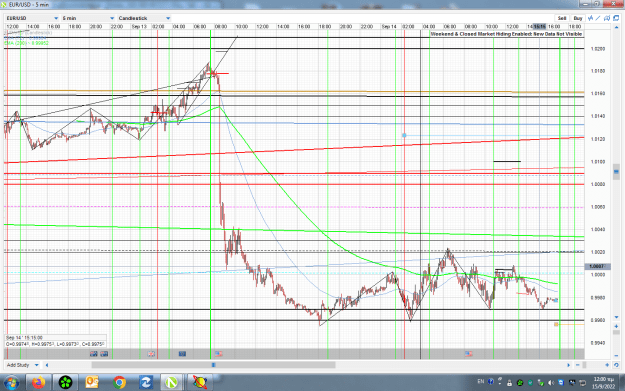Click the Sep 14 date label on time axis
This screenshot has height=391, width=625.
pos(389,27)
